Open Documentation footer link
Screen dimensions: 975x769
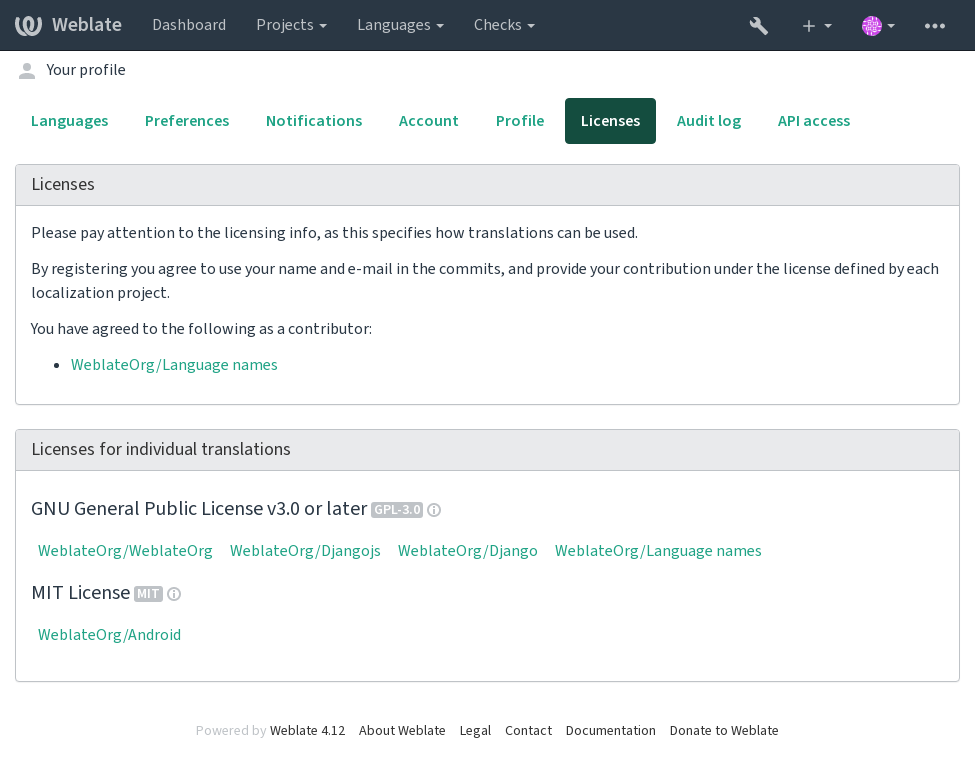(611, 730)
